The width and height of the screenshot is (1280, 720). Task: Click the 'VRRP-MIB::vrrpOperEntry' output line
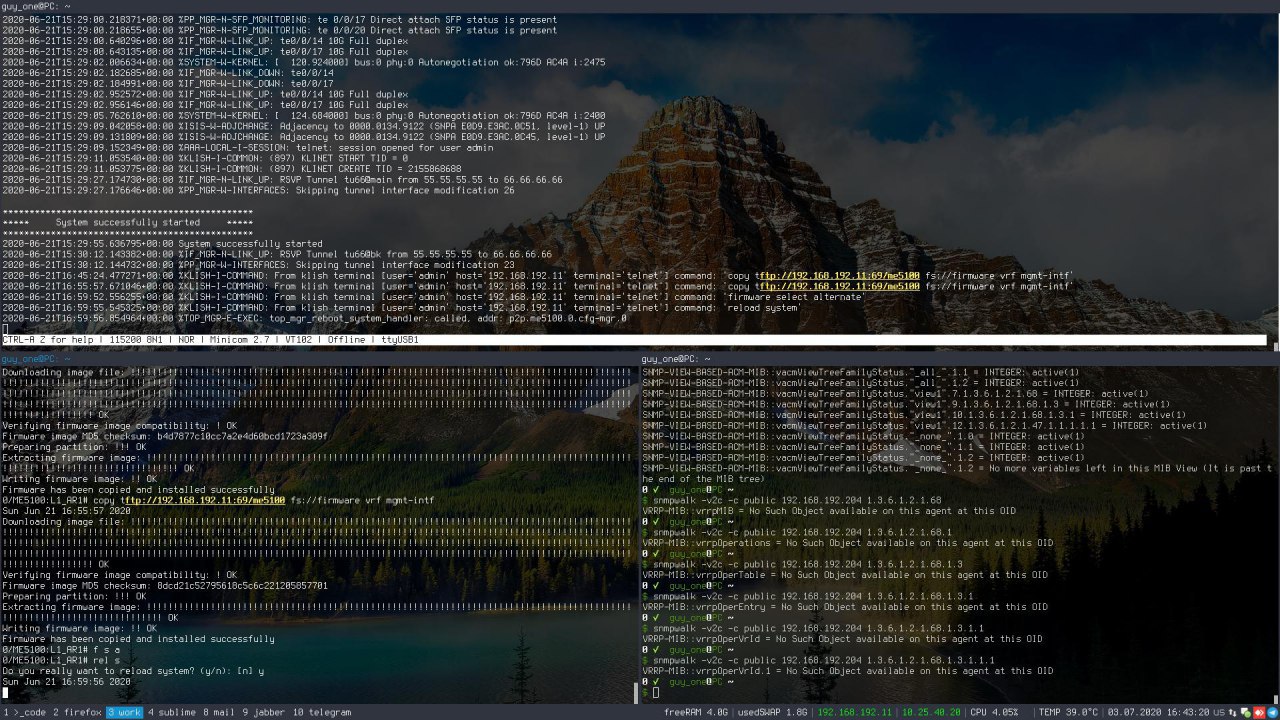(x=844, y=607)
